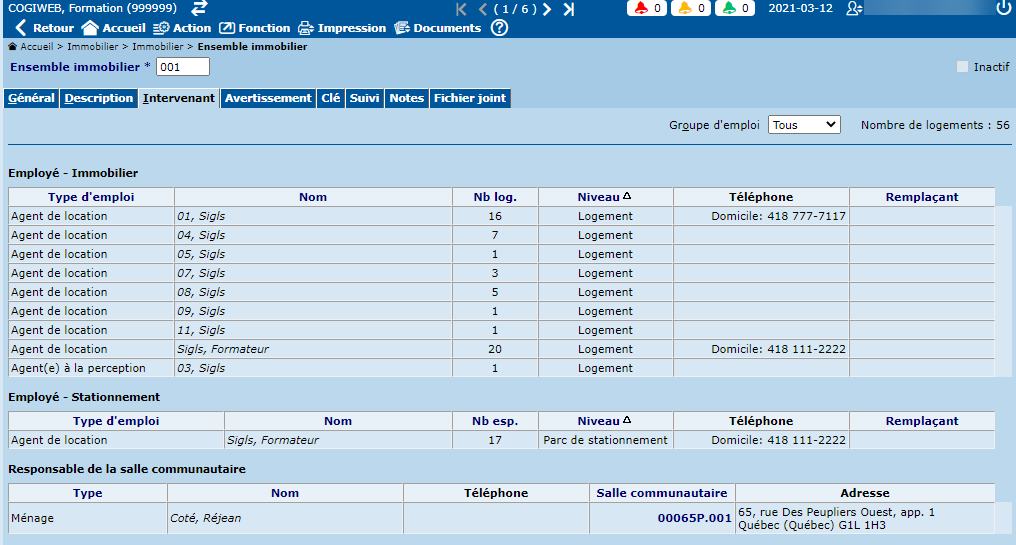The height and width of the screenshot is (545, 1016).
Task: Open the Groupe d'emploi dropdown
Action: [804, 125]
